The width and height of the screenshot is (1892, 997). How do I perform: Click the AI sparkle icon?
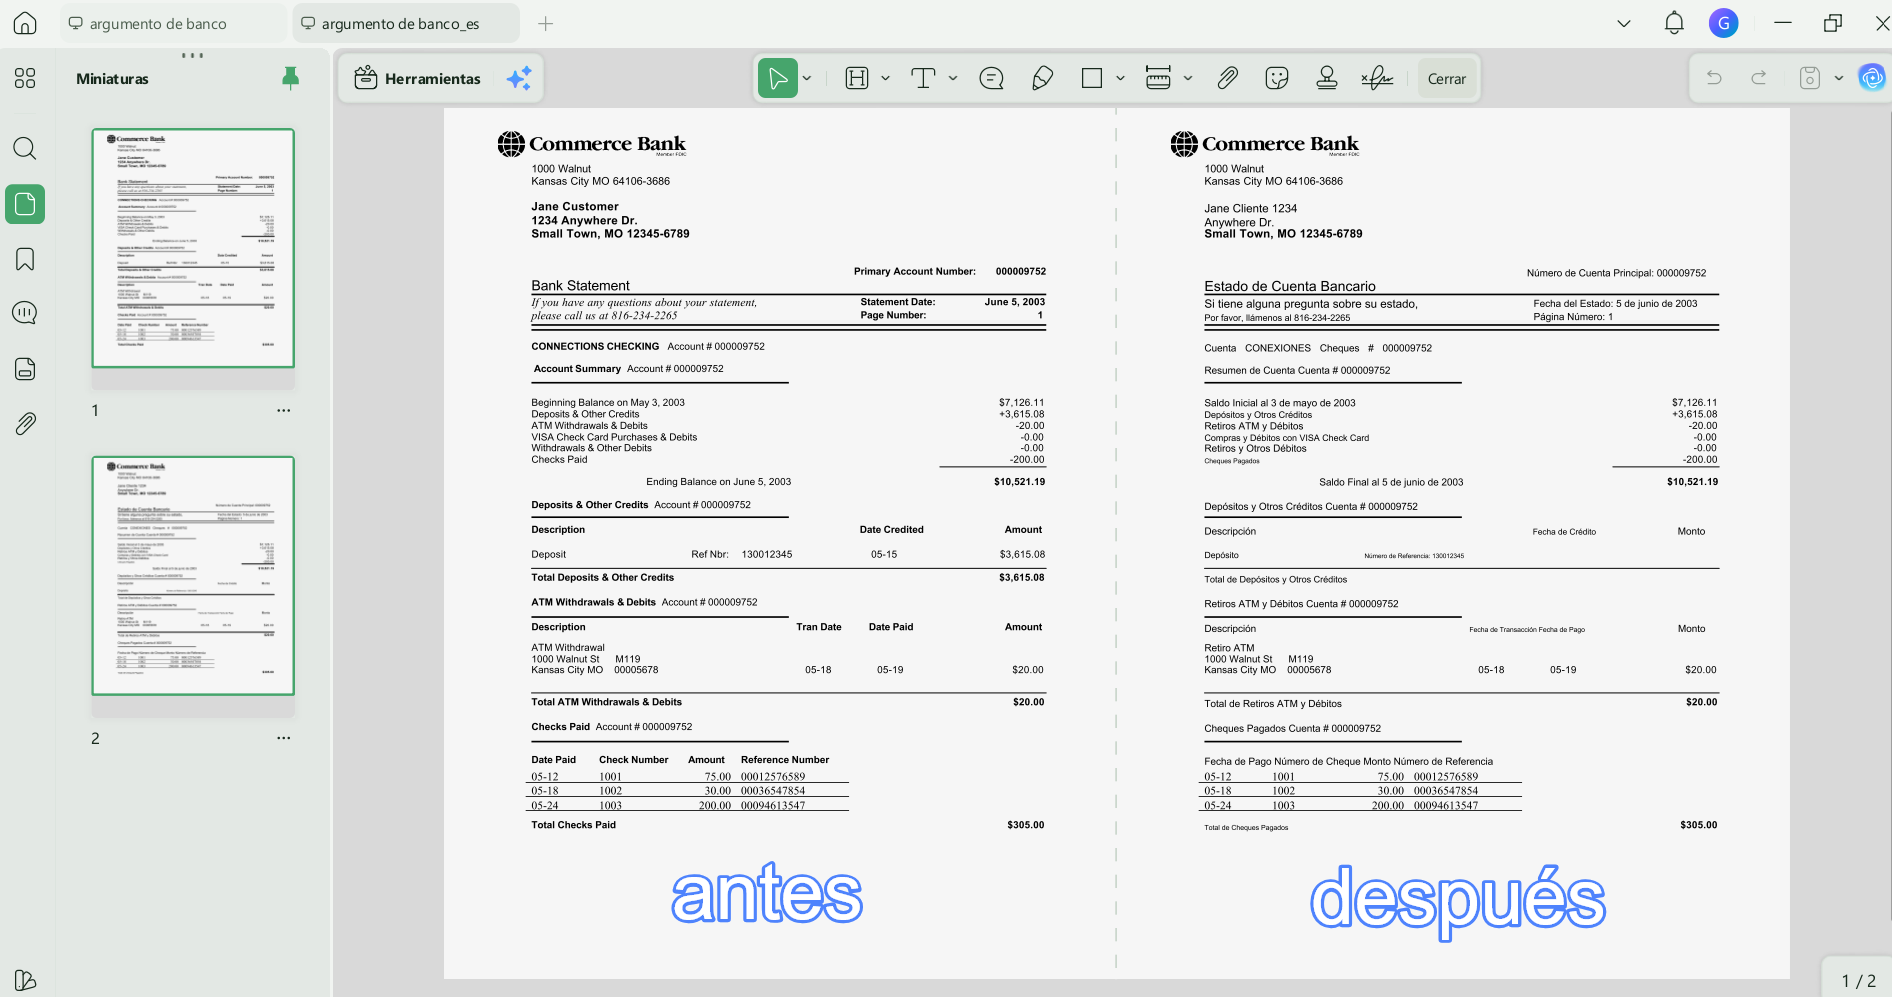coord(519,78)
